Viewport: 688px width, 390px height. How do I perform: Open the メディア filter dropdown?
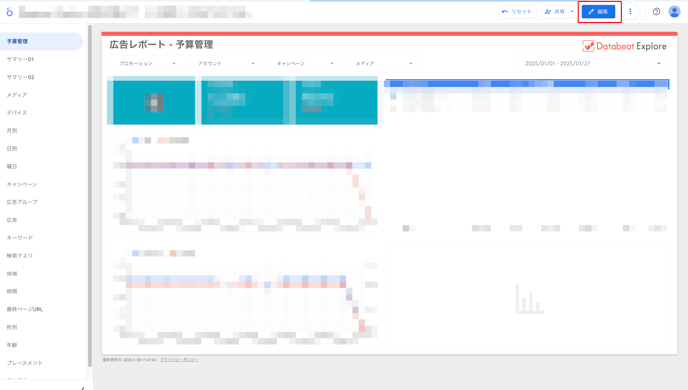(x=383, y=64)
